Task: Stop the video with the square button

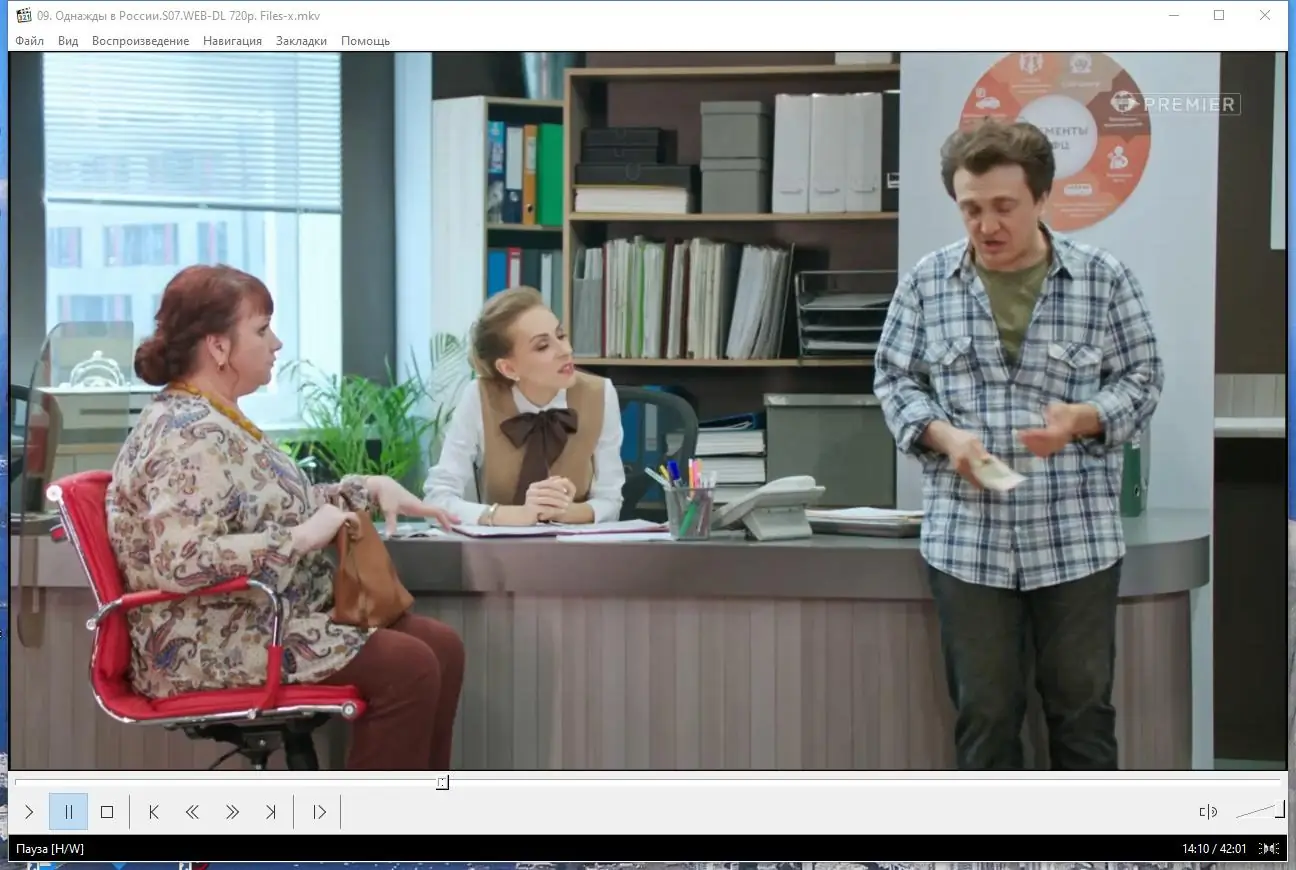Action: (x=107, y=812)
